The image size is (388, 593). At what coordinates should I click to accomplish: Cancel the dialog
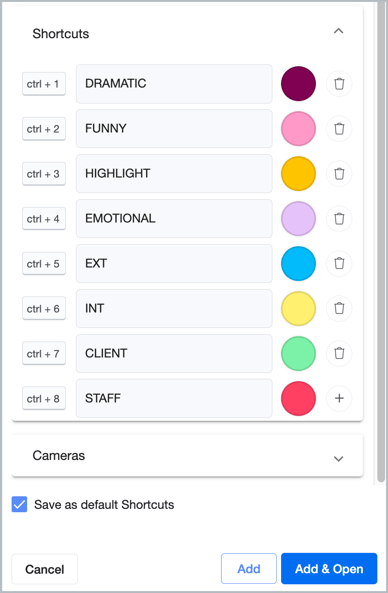(x=45, y=569)
